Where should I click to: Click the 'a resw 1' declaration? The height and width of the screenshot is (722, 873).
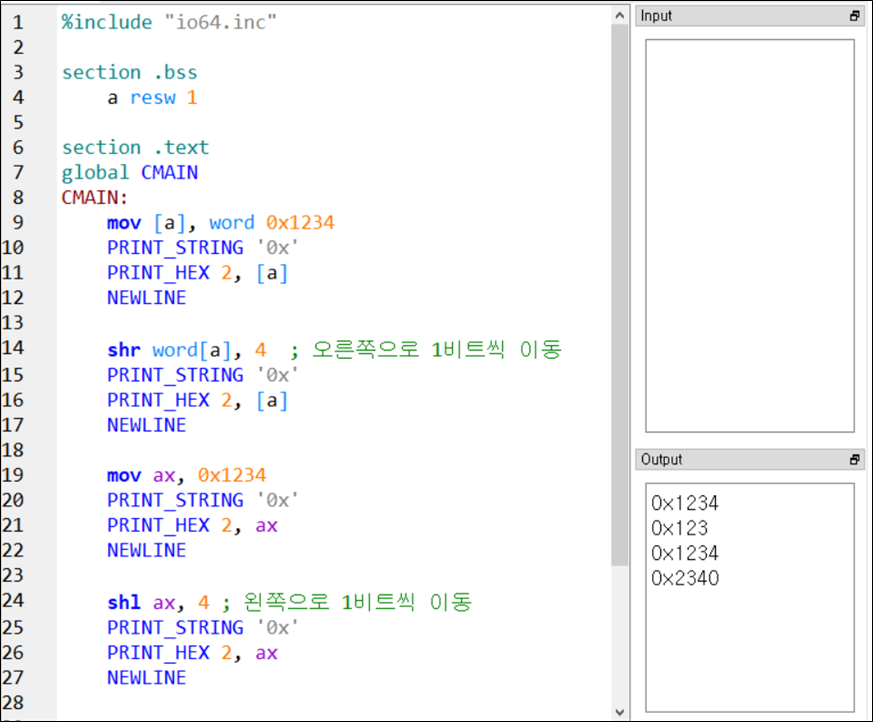[152, 98]
